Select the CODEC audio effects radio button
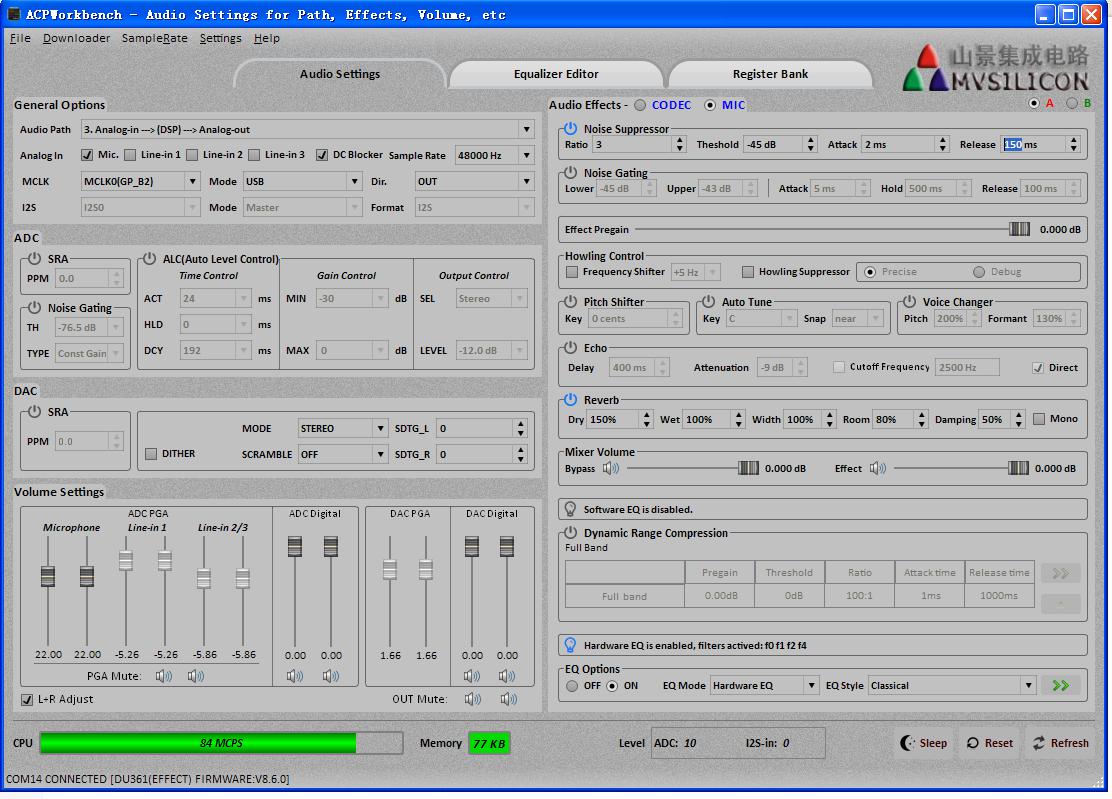Screen dimensions: 1112x799 640,105
